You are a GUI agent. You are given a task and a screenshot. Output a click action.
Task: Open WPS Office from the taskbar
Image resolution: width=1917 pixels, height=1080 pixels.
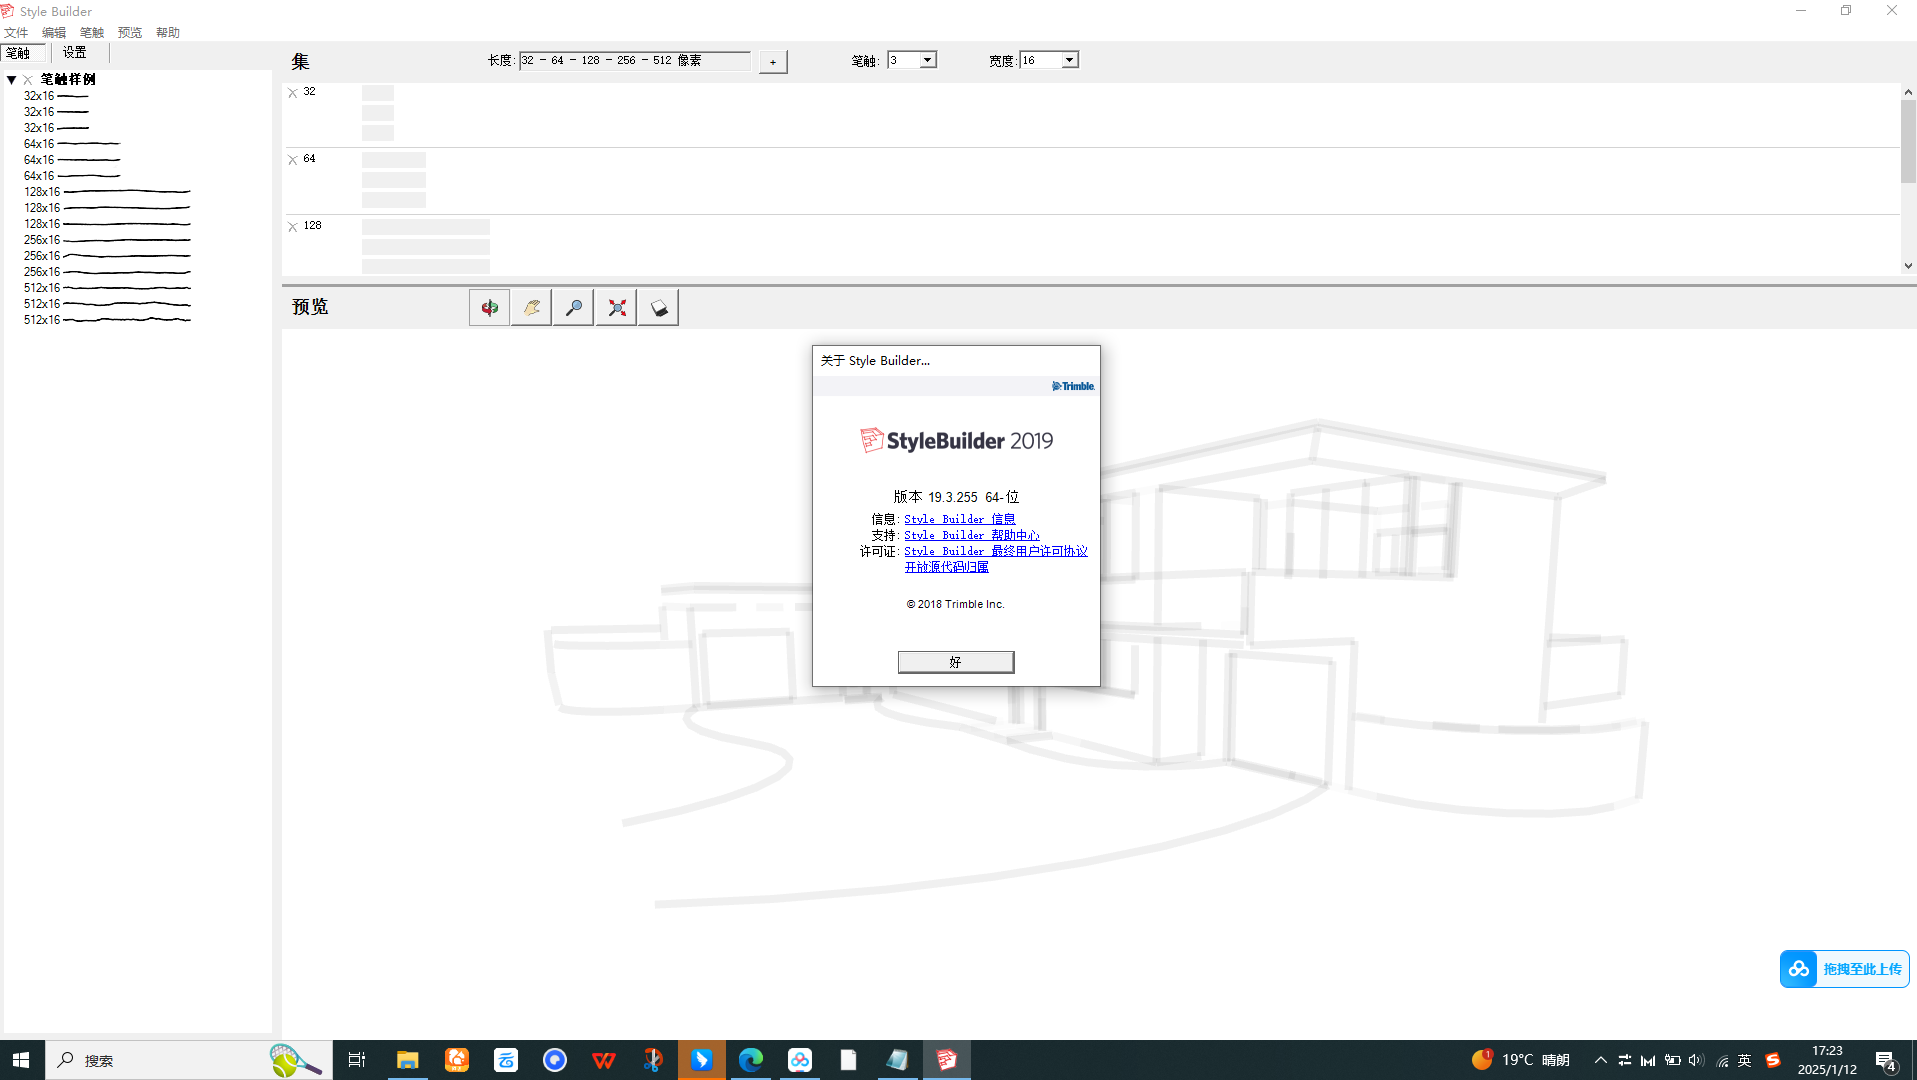[604, 1060]
